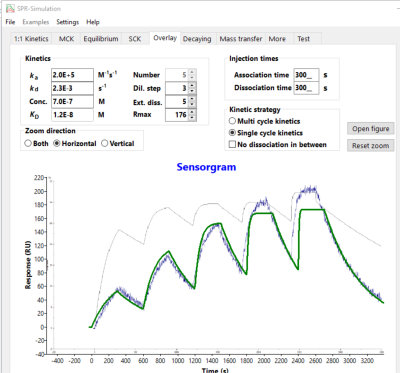400x373 pixels.
Task: Open the Help menu
Action: pyautogui.click(x=93, y=22)
